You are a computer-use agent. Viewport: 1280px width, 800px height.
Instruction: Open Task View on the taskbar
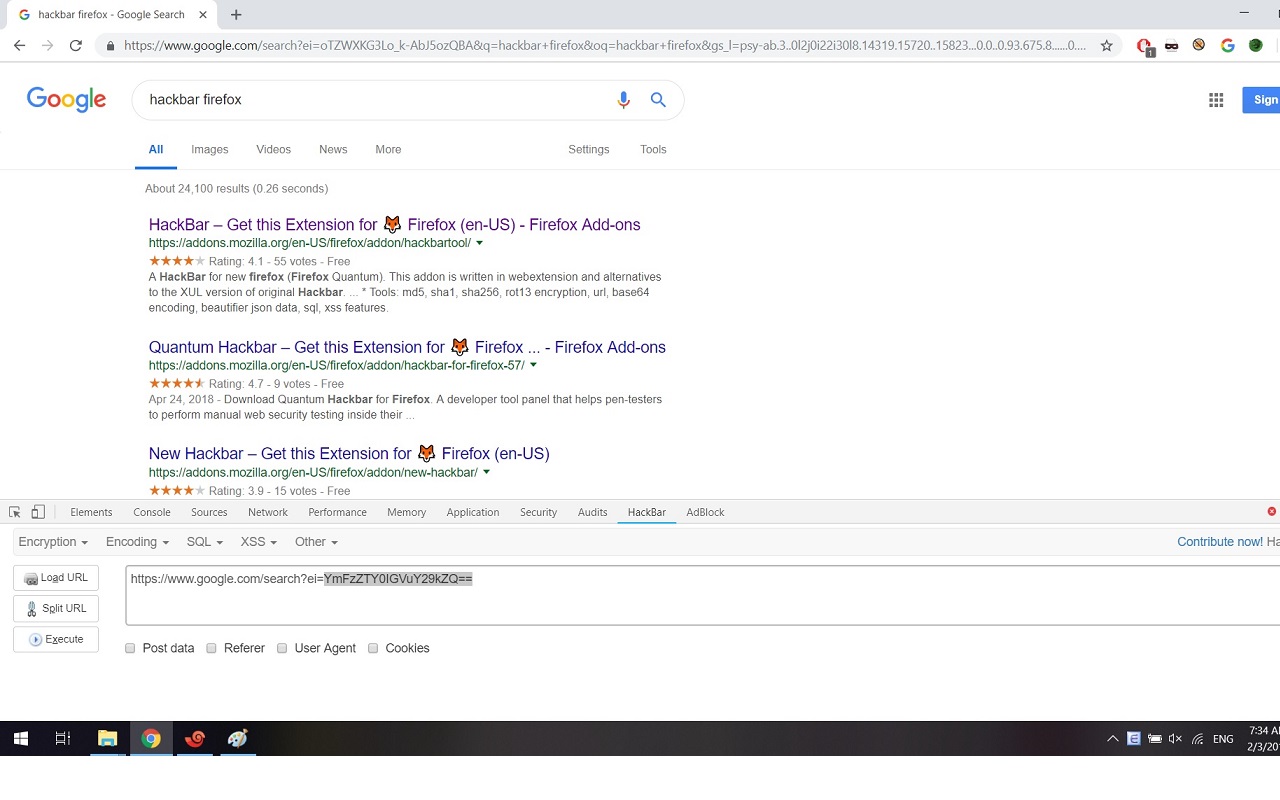pos(62,739)
